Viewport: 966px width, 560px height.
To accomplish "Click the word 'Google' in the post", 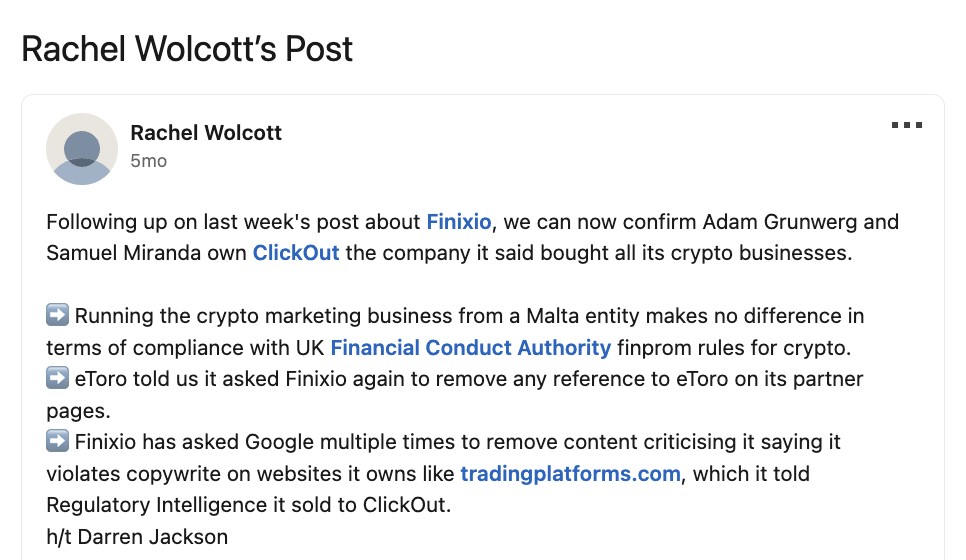I will pos(279,442).
